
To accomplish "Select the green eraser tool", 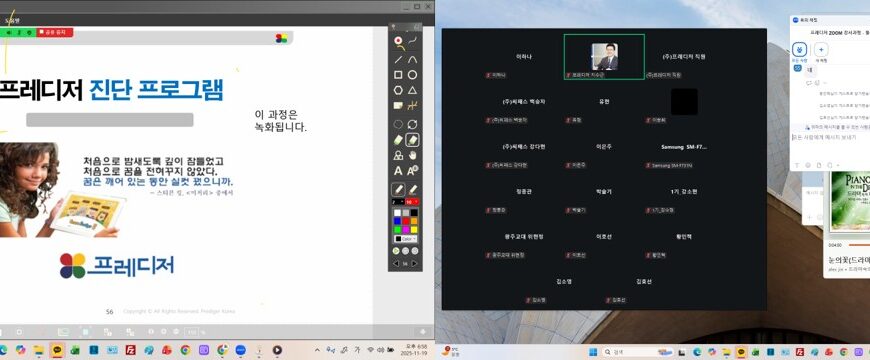I will tap(398, 140).
